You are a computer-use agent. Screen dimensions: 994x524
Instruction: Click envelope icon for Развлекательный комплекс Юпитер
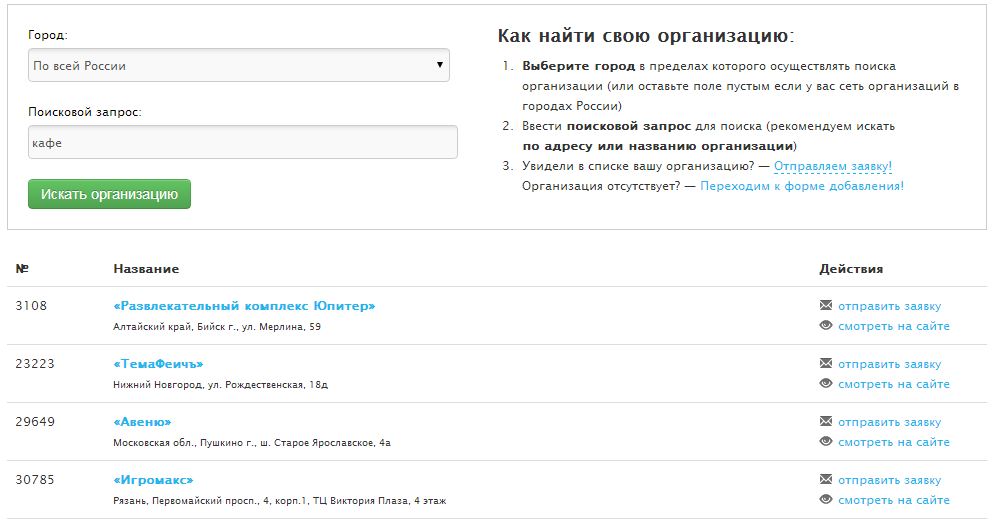825,306
